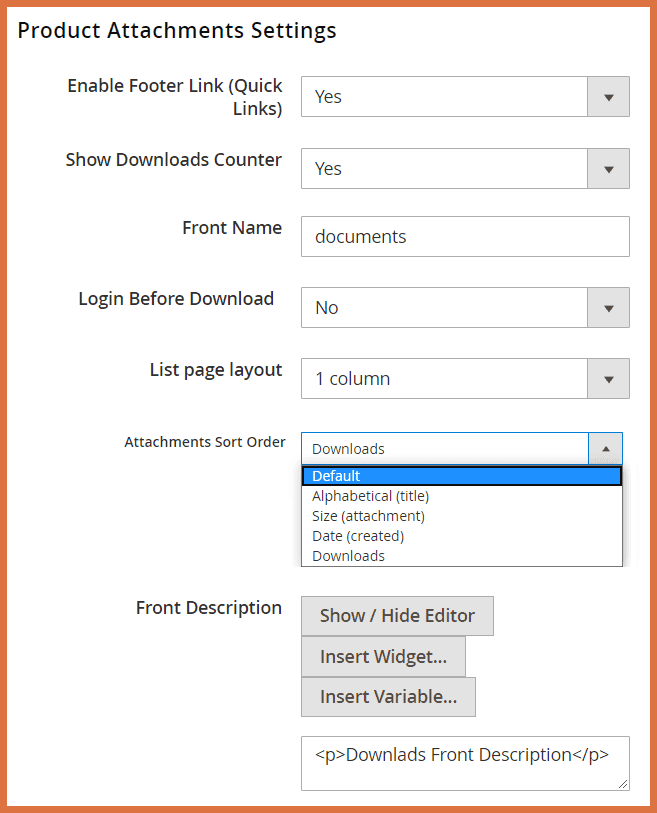Open the Enable Footer Link (Quick Links) selector
This screenshot has width=657, height=813.
(450, 96)
